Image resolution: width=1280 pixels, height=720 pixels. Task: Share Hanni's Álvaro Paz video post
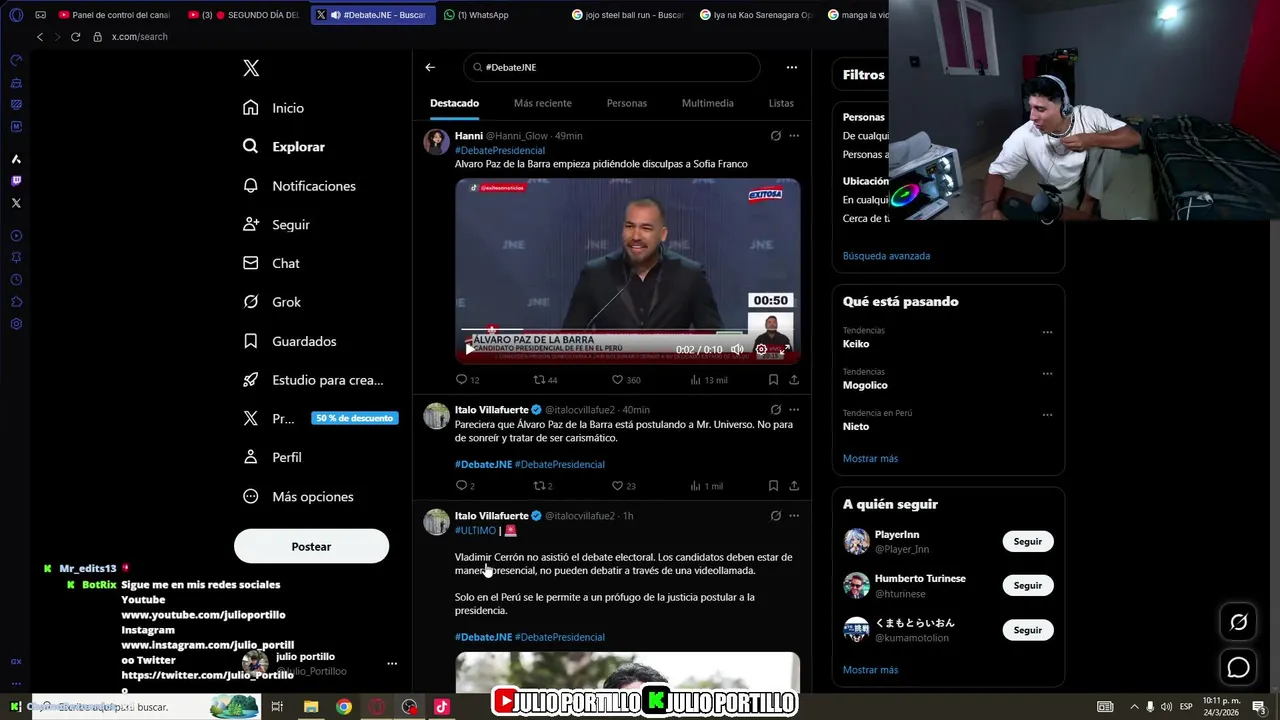[794, 380]
